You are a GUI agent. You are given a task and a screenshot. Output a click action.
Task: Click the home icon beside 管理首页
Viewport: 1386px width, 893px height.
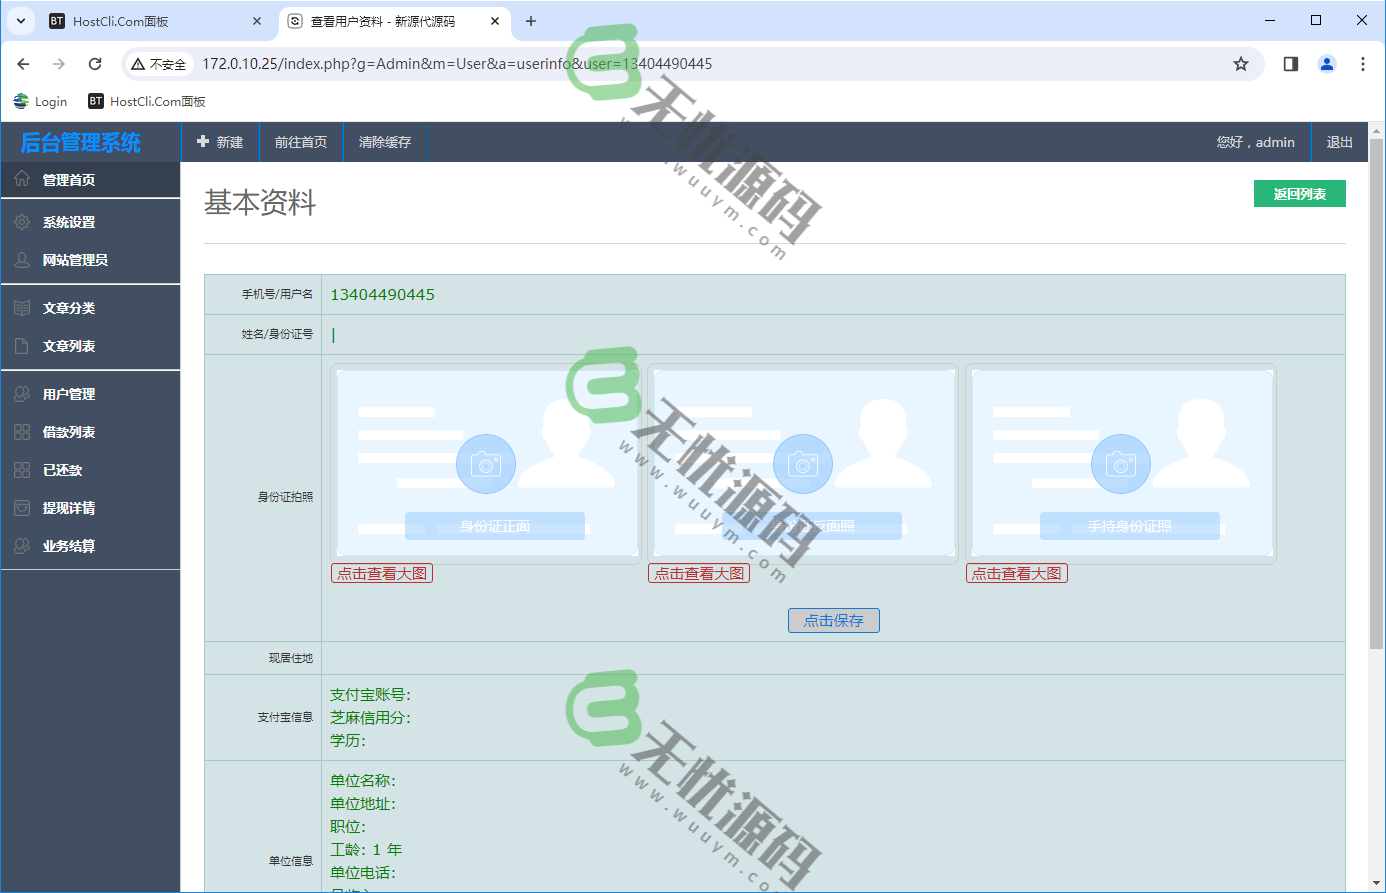tap(22, 179)
